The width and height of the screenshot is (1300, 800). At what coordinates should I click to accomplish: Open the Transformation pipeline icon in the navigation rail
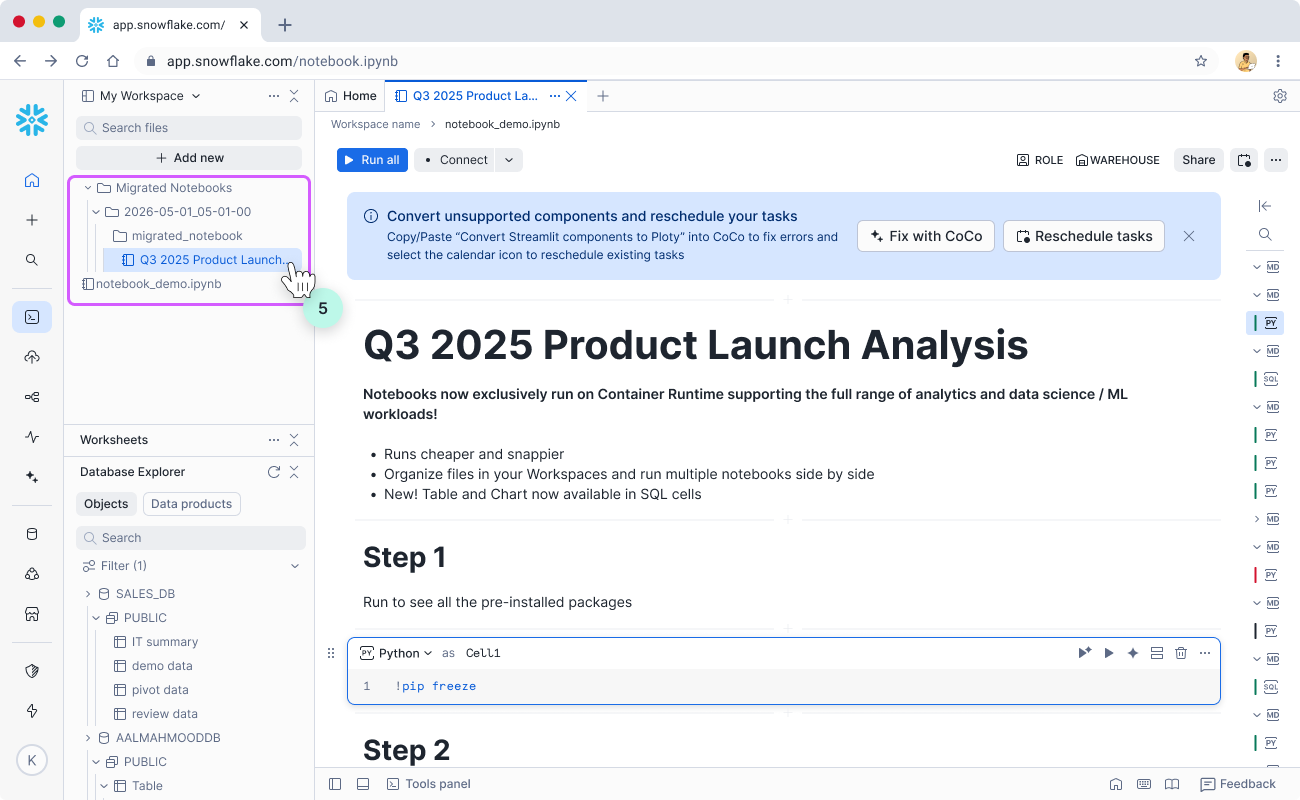[x=32, y=397]
